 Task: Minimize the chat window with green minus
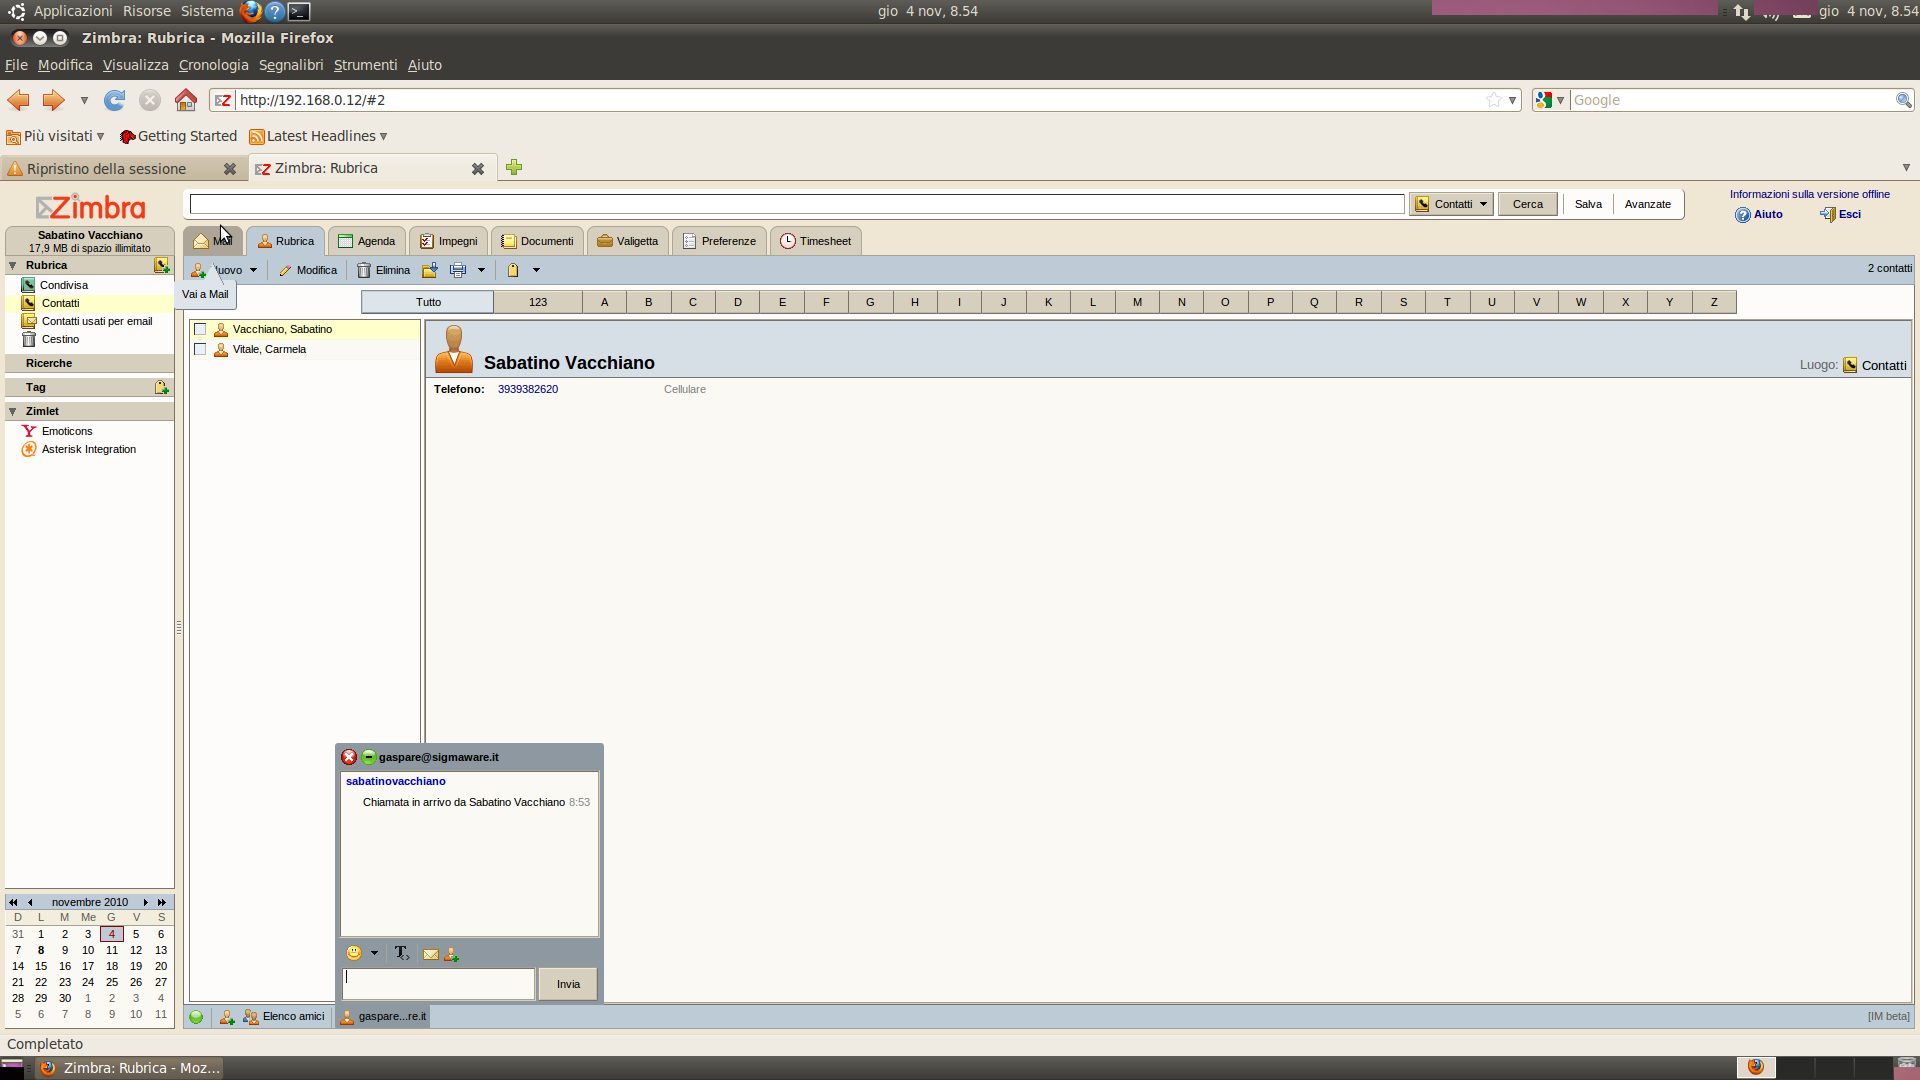pos(369,757)
